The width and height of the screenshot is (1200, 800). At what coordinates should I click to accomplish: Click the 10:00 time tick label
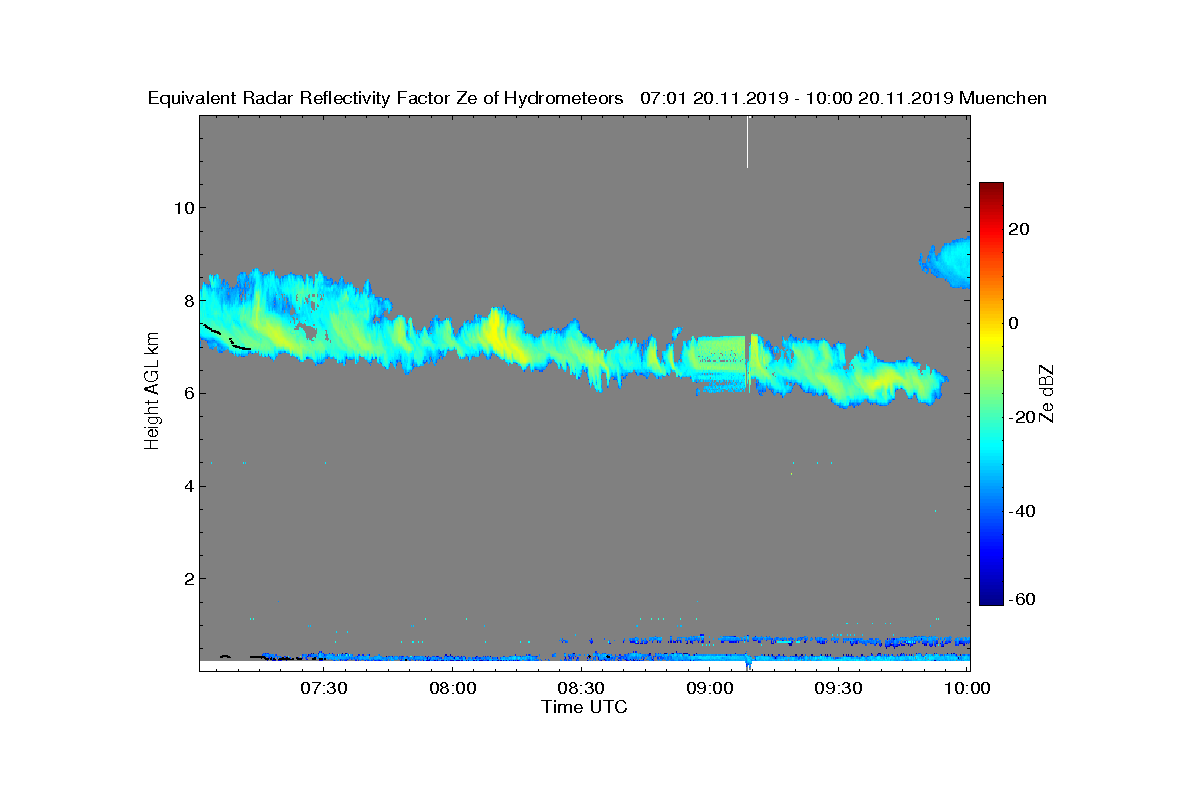tap(966, 688)
